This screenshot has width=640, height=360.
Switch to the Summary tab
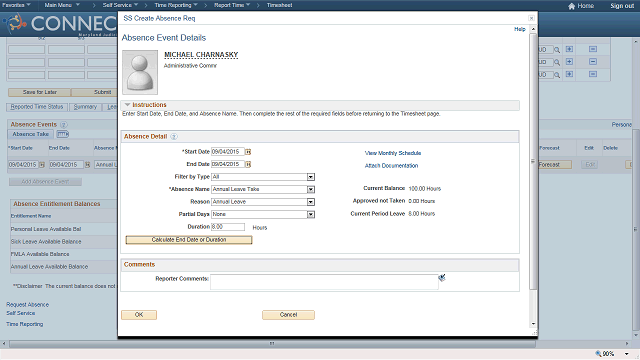point(85,107)
